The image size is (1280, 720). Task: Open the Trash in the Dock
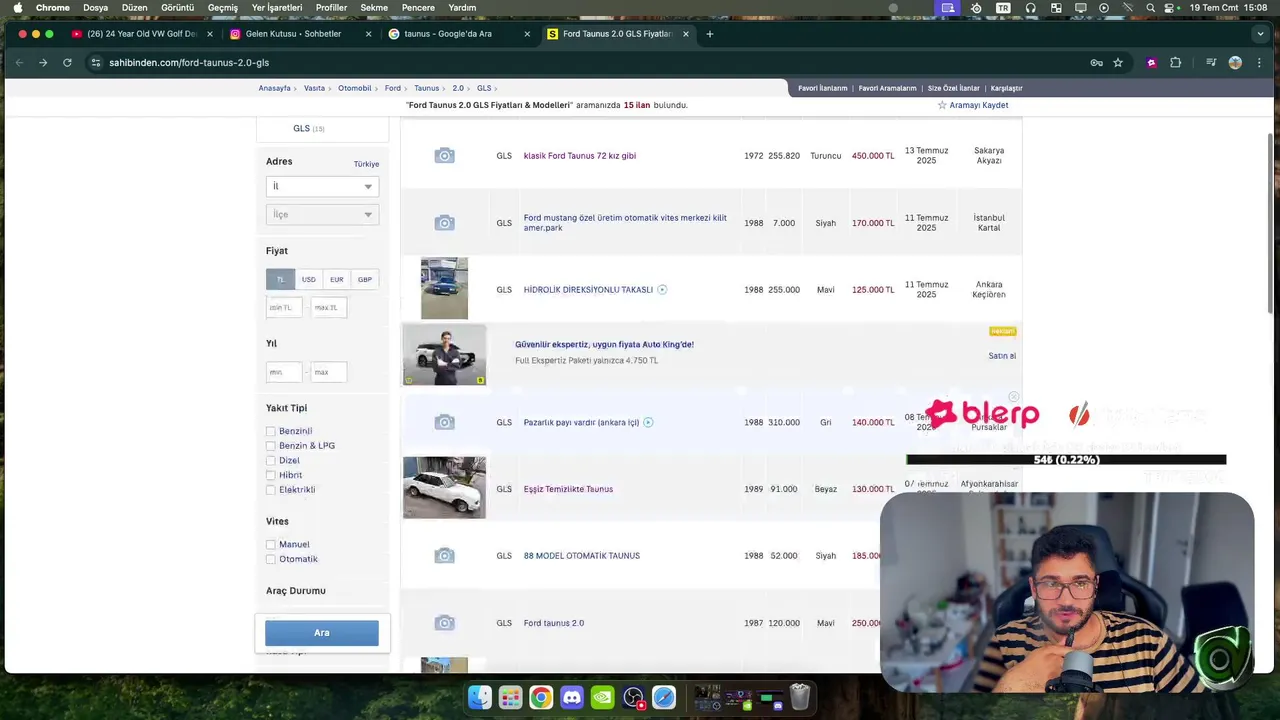pyautogui.click(x=800, y=697)
